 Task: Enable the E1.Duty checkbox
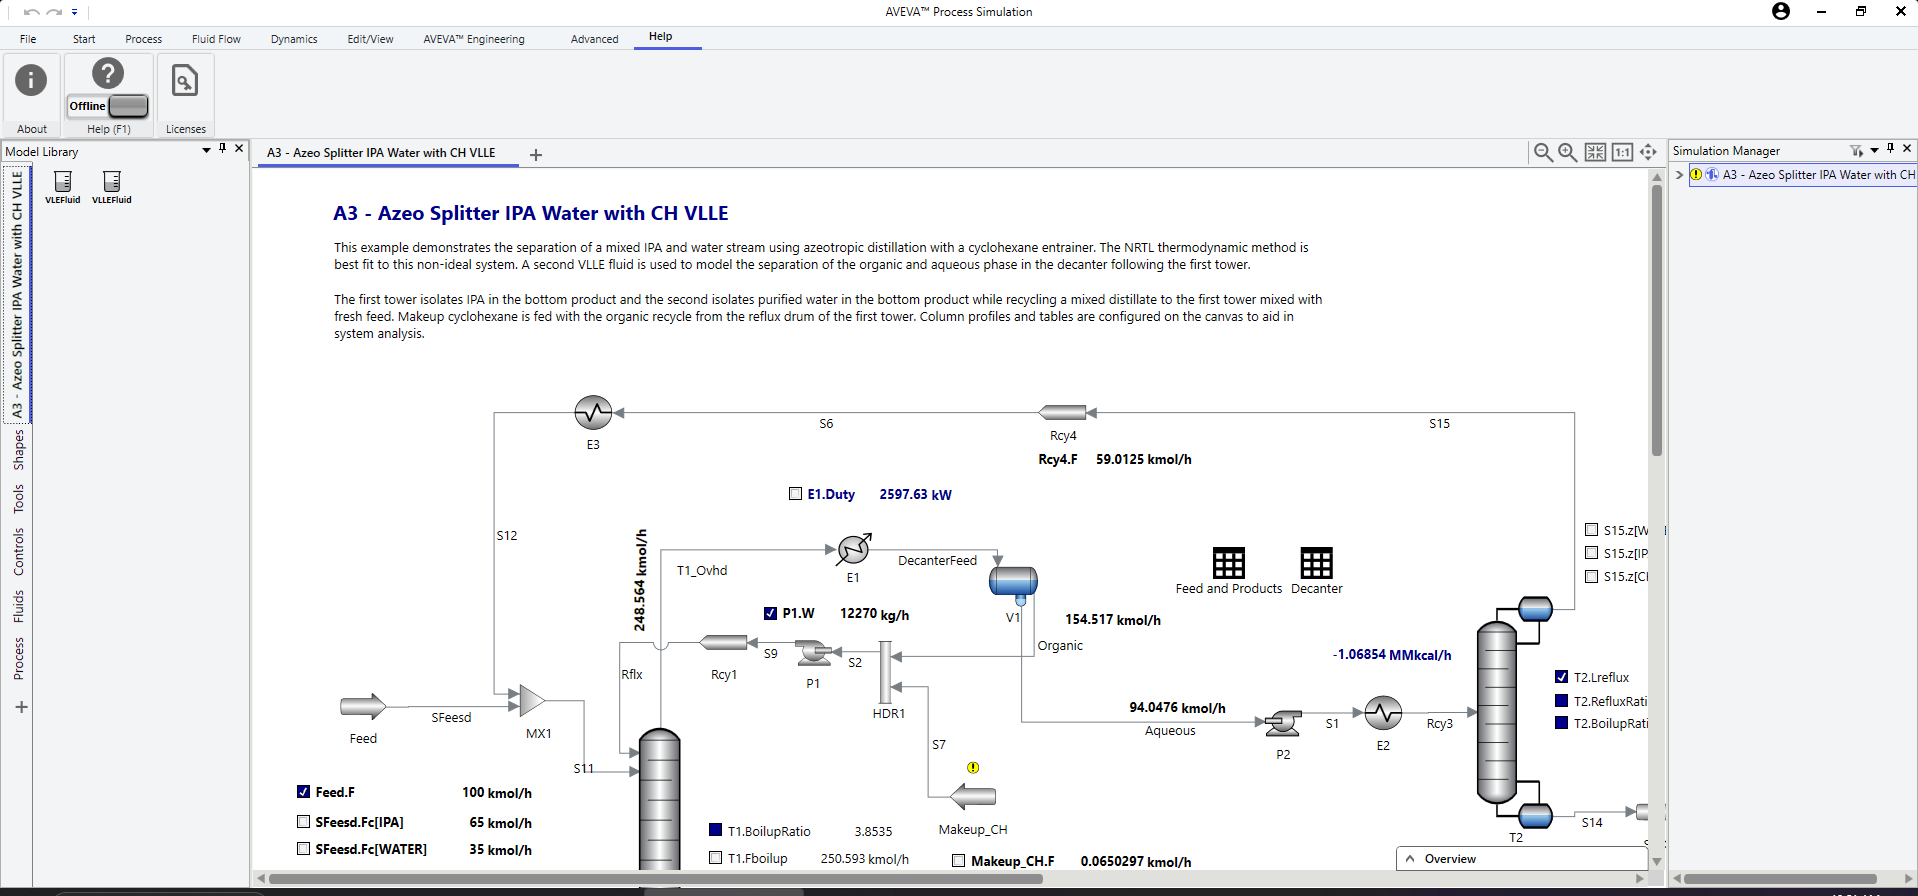(796, 494)
